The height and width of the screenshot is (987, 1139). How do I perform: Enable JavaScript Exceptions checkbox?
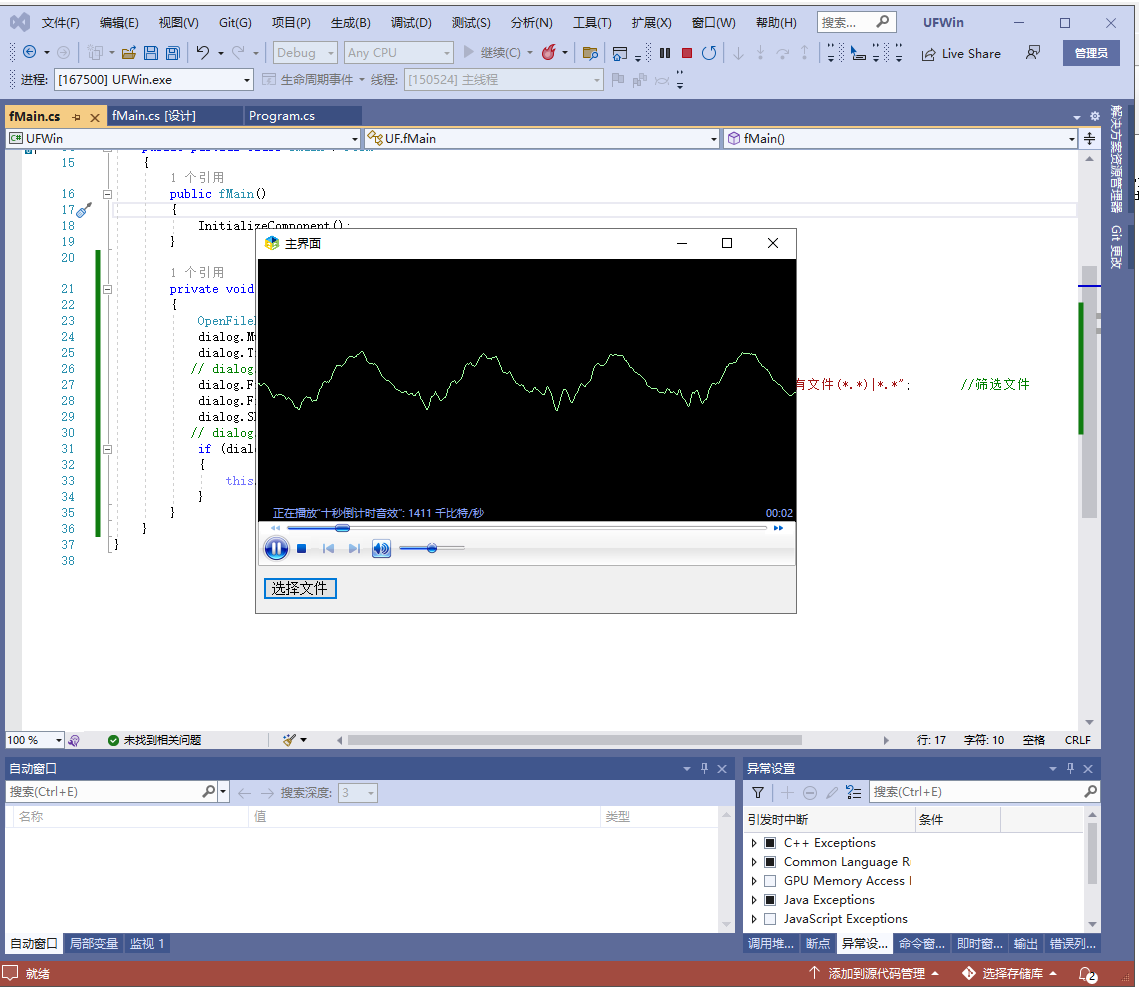[770, 919]
